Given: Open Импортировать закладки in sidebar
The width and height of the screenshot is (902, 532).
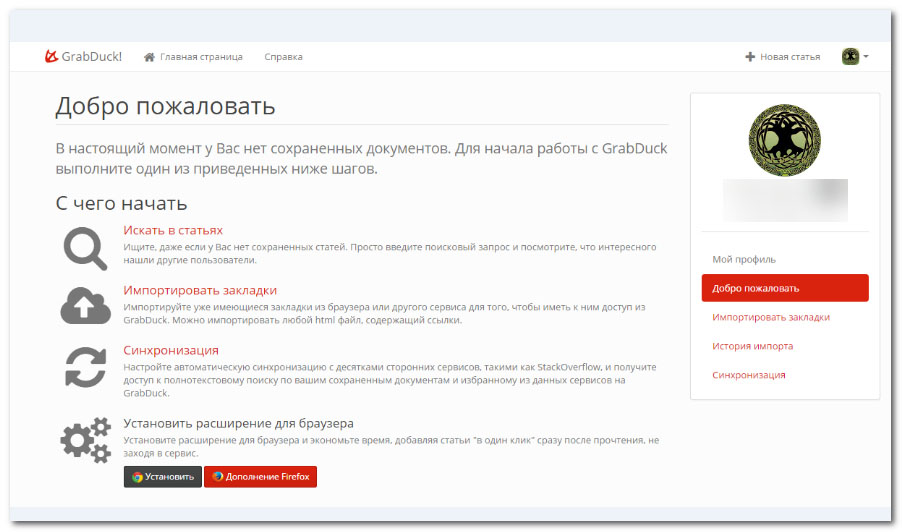Looking at the screenshot, I should [771, 317].
